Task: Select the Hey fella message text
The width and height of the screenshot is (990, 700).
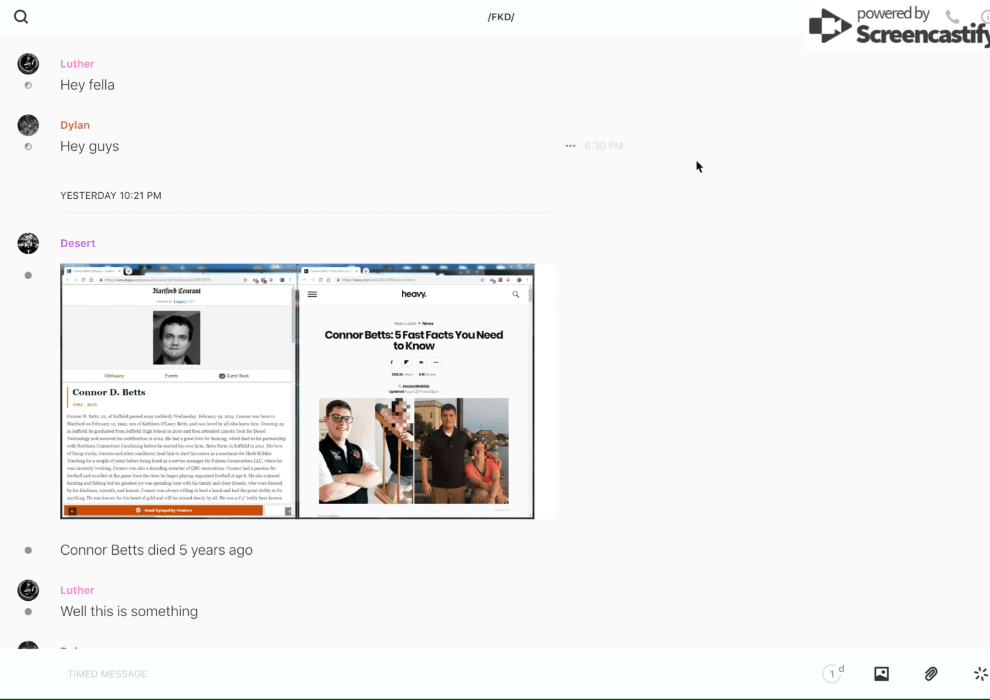Action: [x=87, y=85]
